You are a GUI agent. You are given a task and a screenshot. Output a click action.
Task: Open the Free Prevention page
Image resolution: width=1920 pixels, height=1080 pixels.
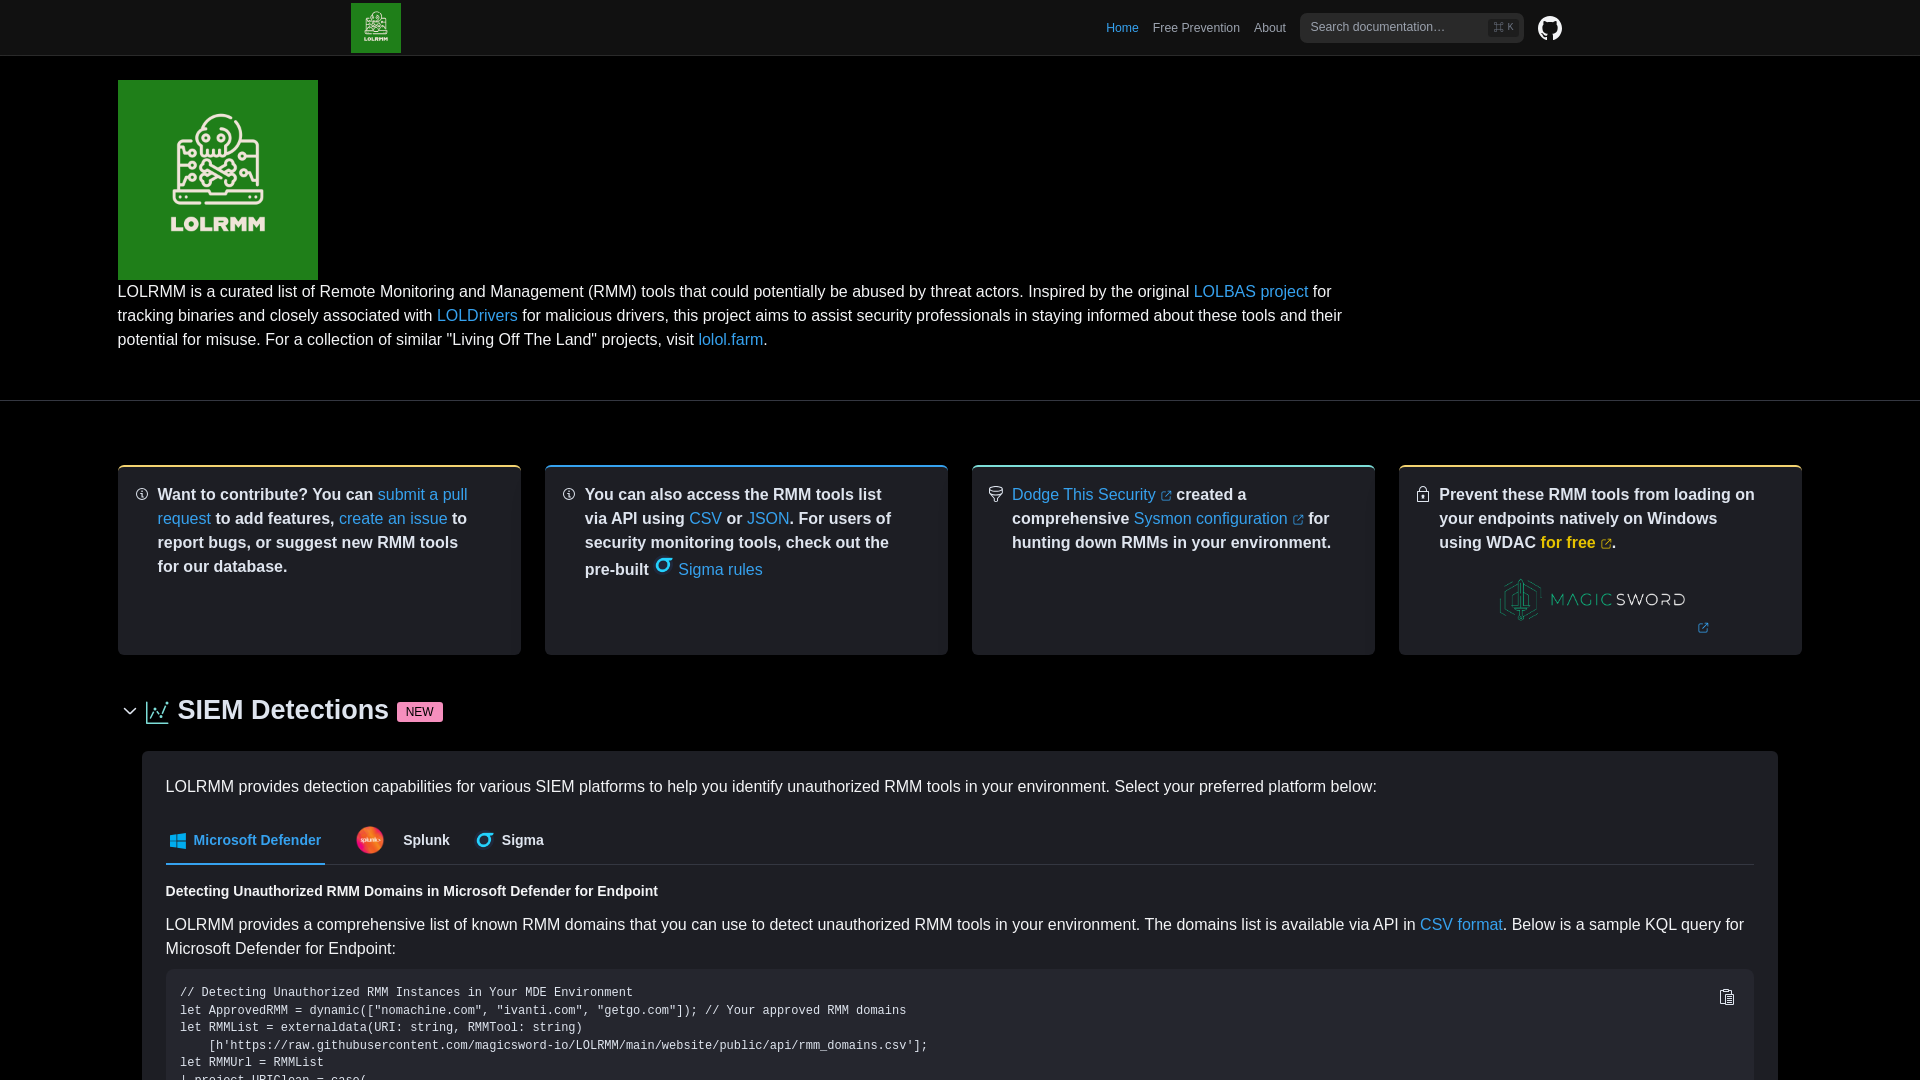[x=1196, y=28]
